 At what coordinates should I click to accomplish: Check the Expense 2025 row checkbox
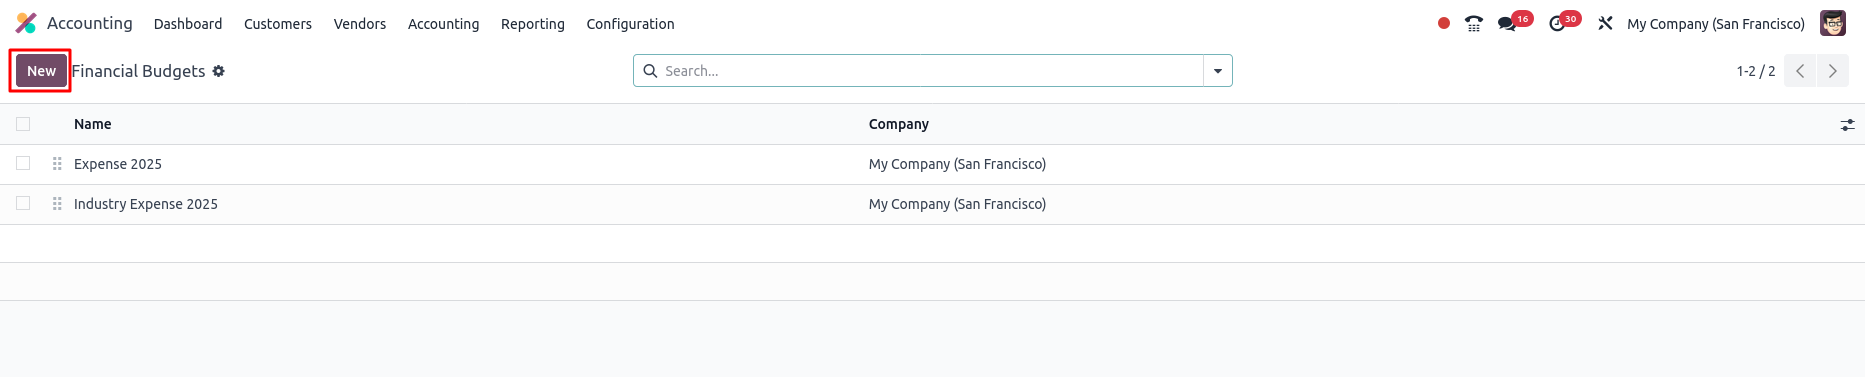[x=23, y=163]
